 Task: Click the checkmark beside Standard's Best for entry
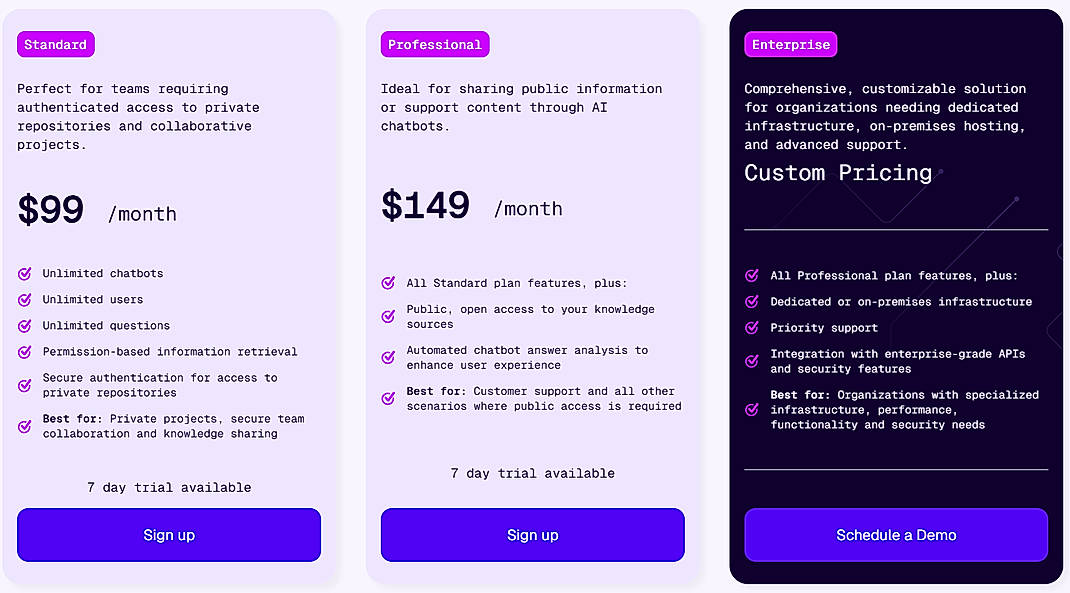[x=24, y=425]
